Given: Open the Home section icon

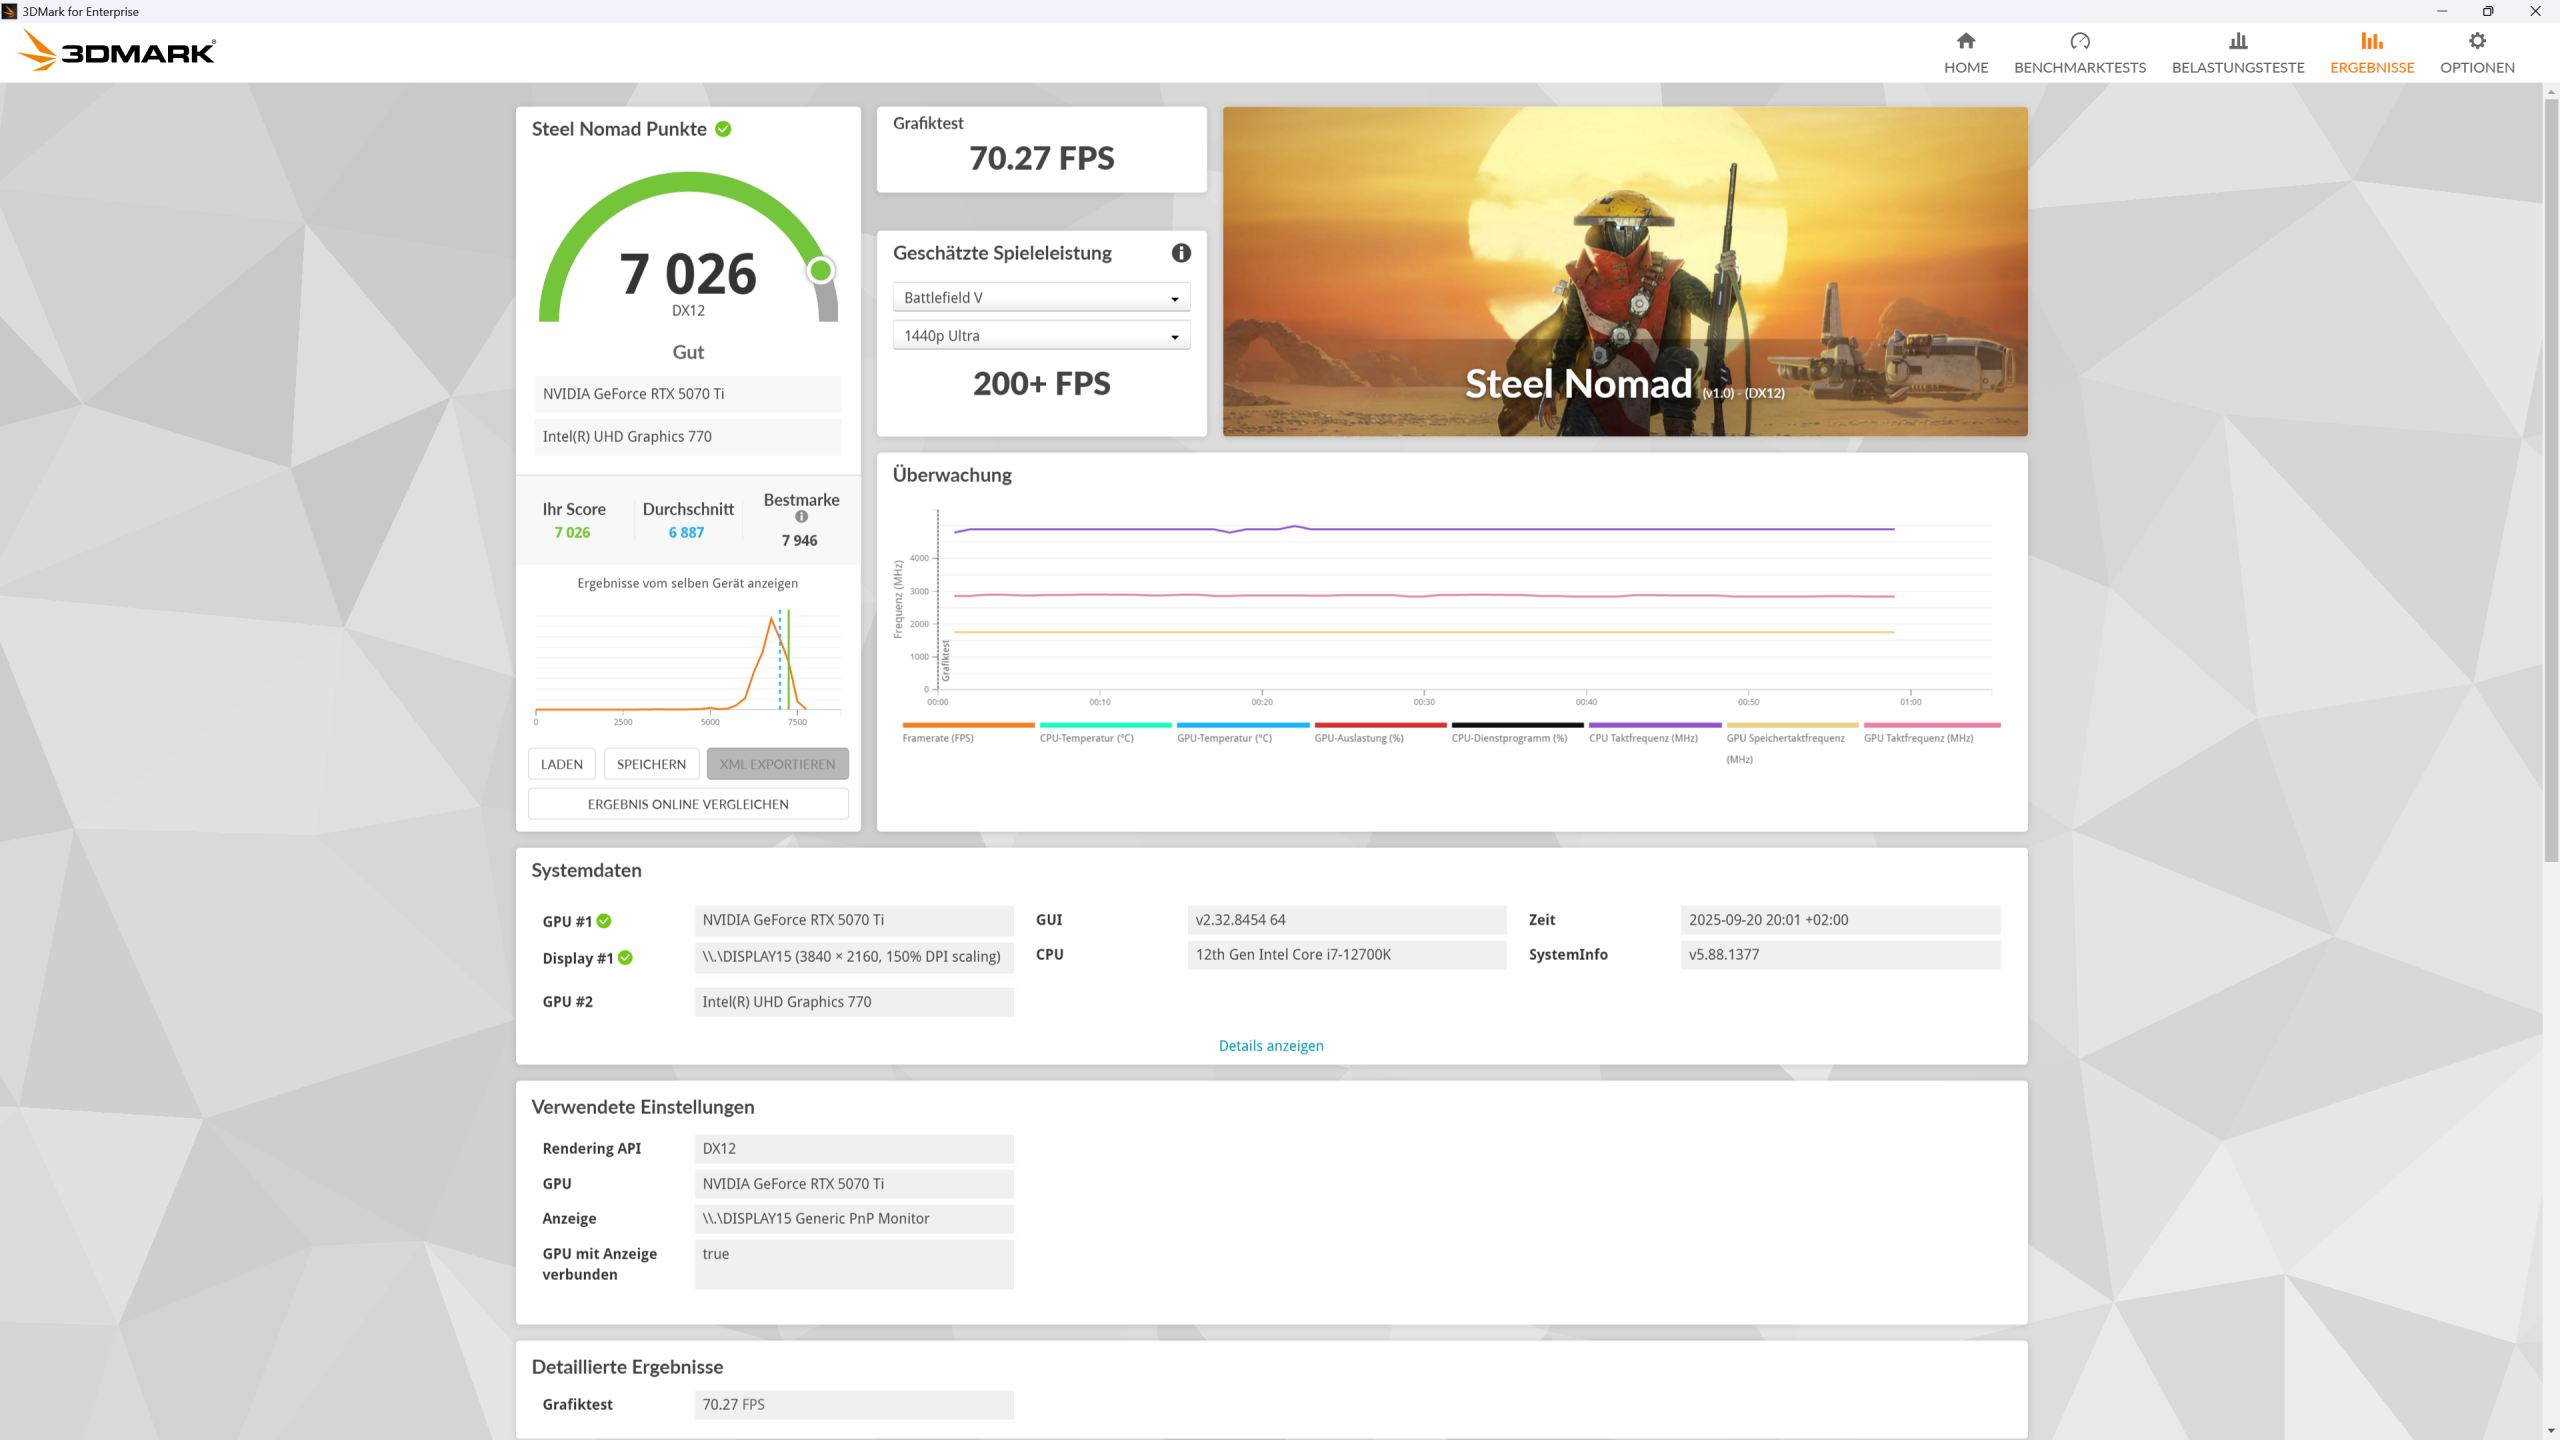Looking at the screenshot, I should 1965,41.
